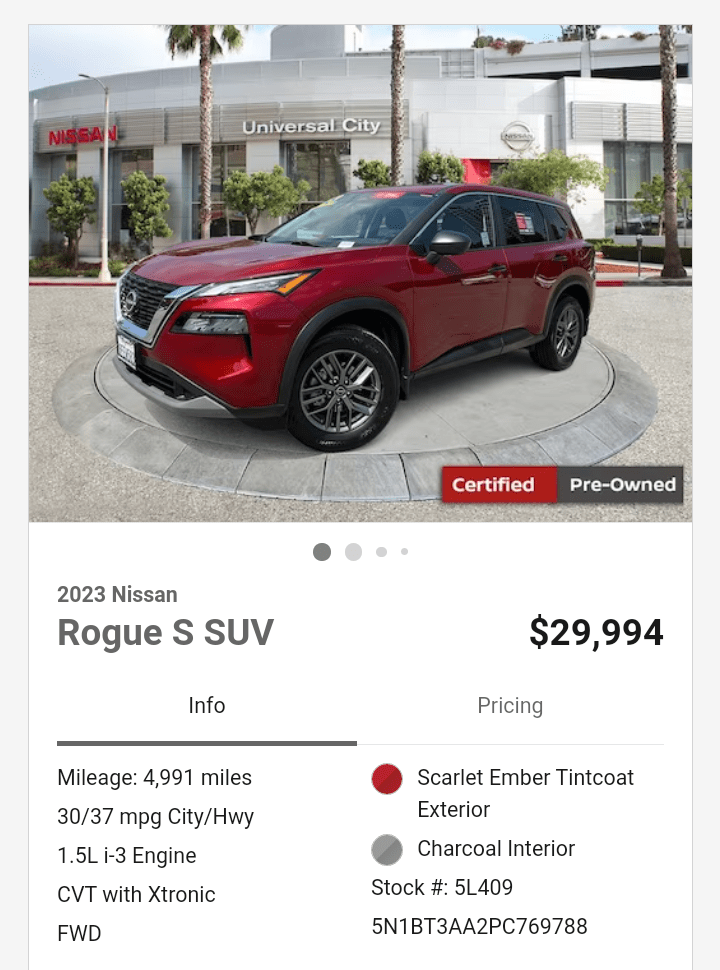This screenshot has height=970, width=720.
Task: Select the second carousel dot indicator
Action: (x=353, y=552)
